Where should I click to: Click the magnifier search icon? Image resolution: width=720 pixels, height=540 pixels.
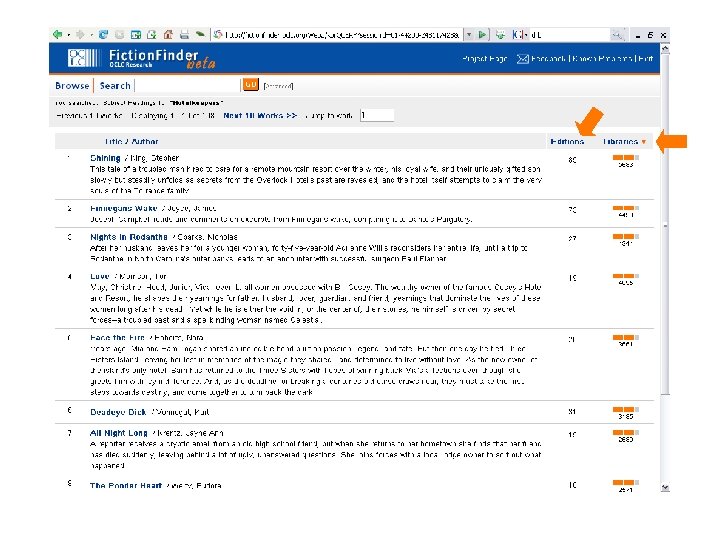point(617,35)
